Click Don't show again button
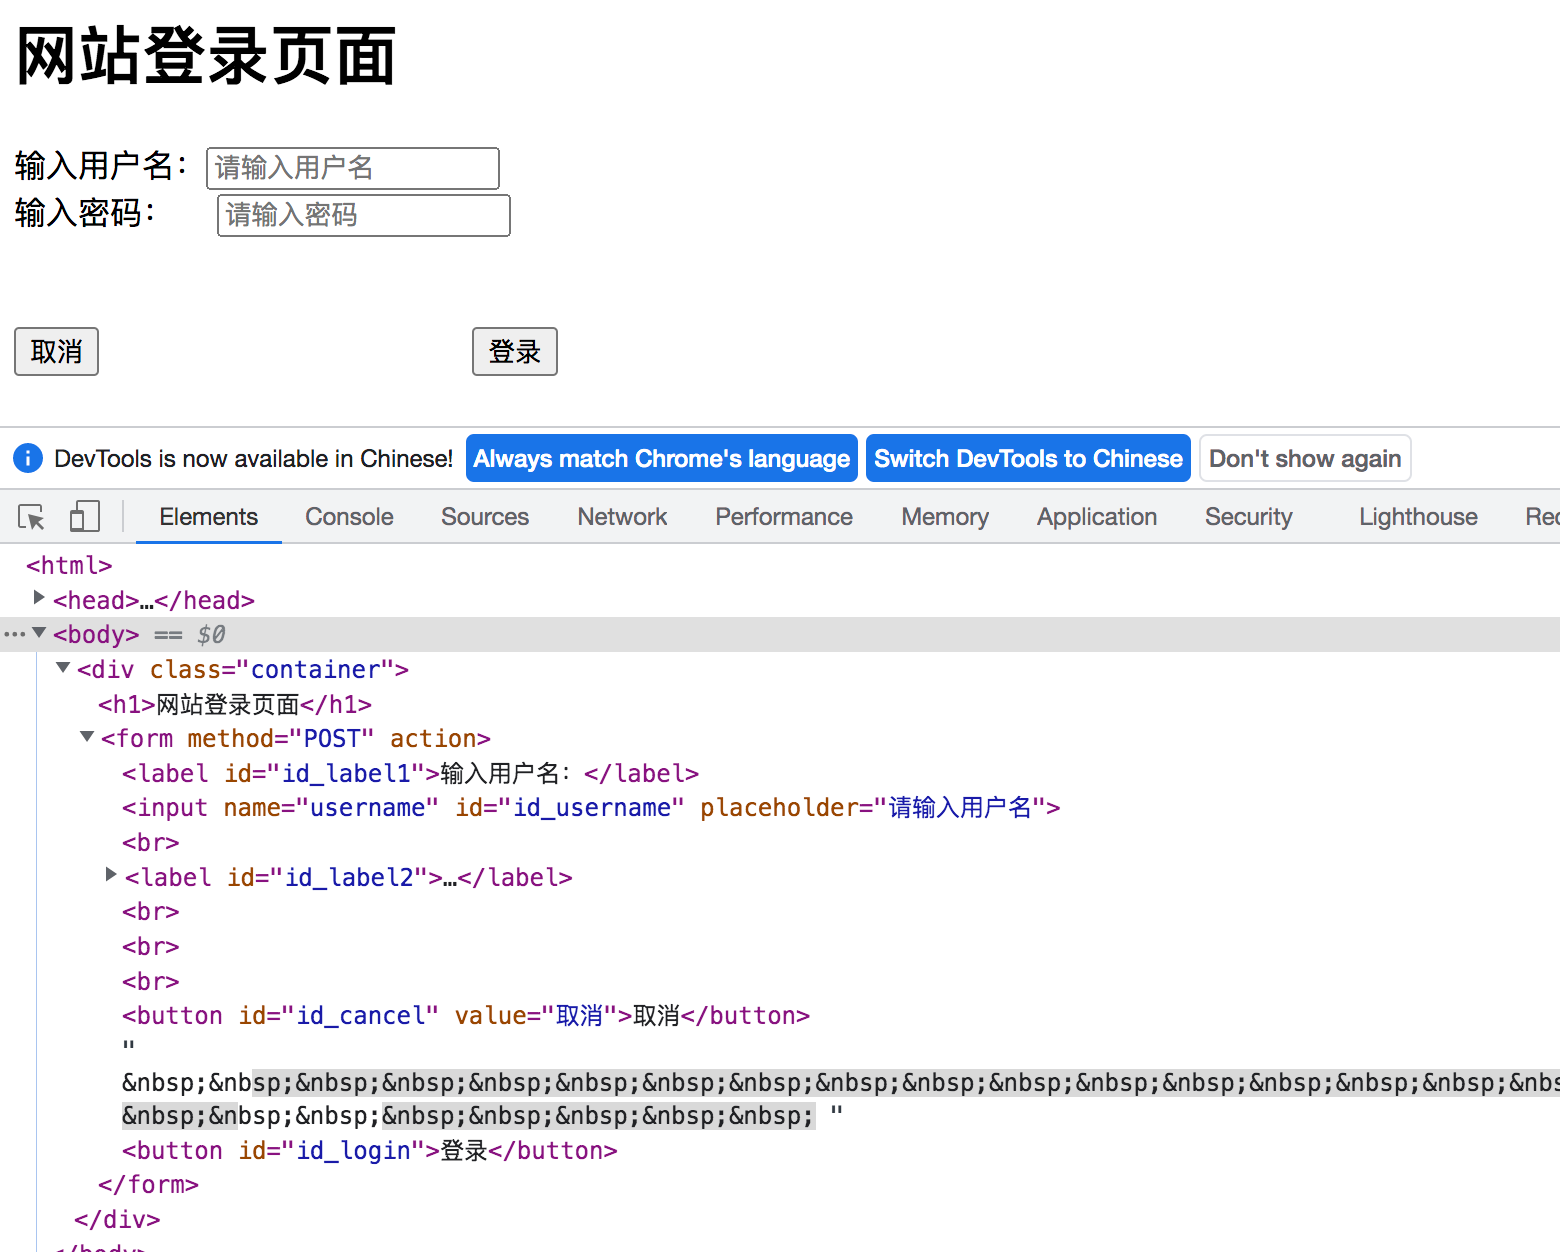Viewport: 1560px width, 1252px height. [x=1305, y=458]
